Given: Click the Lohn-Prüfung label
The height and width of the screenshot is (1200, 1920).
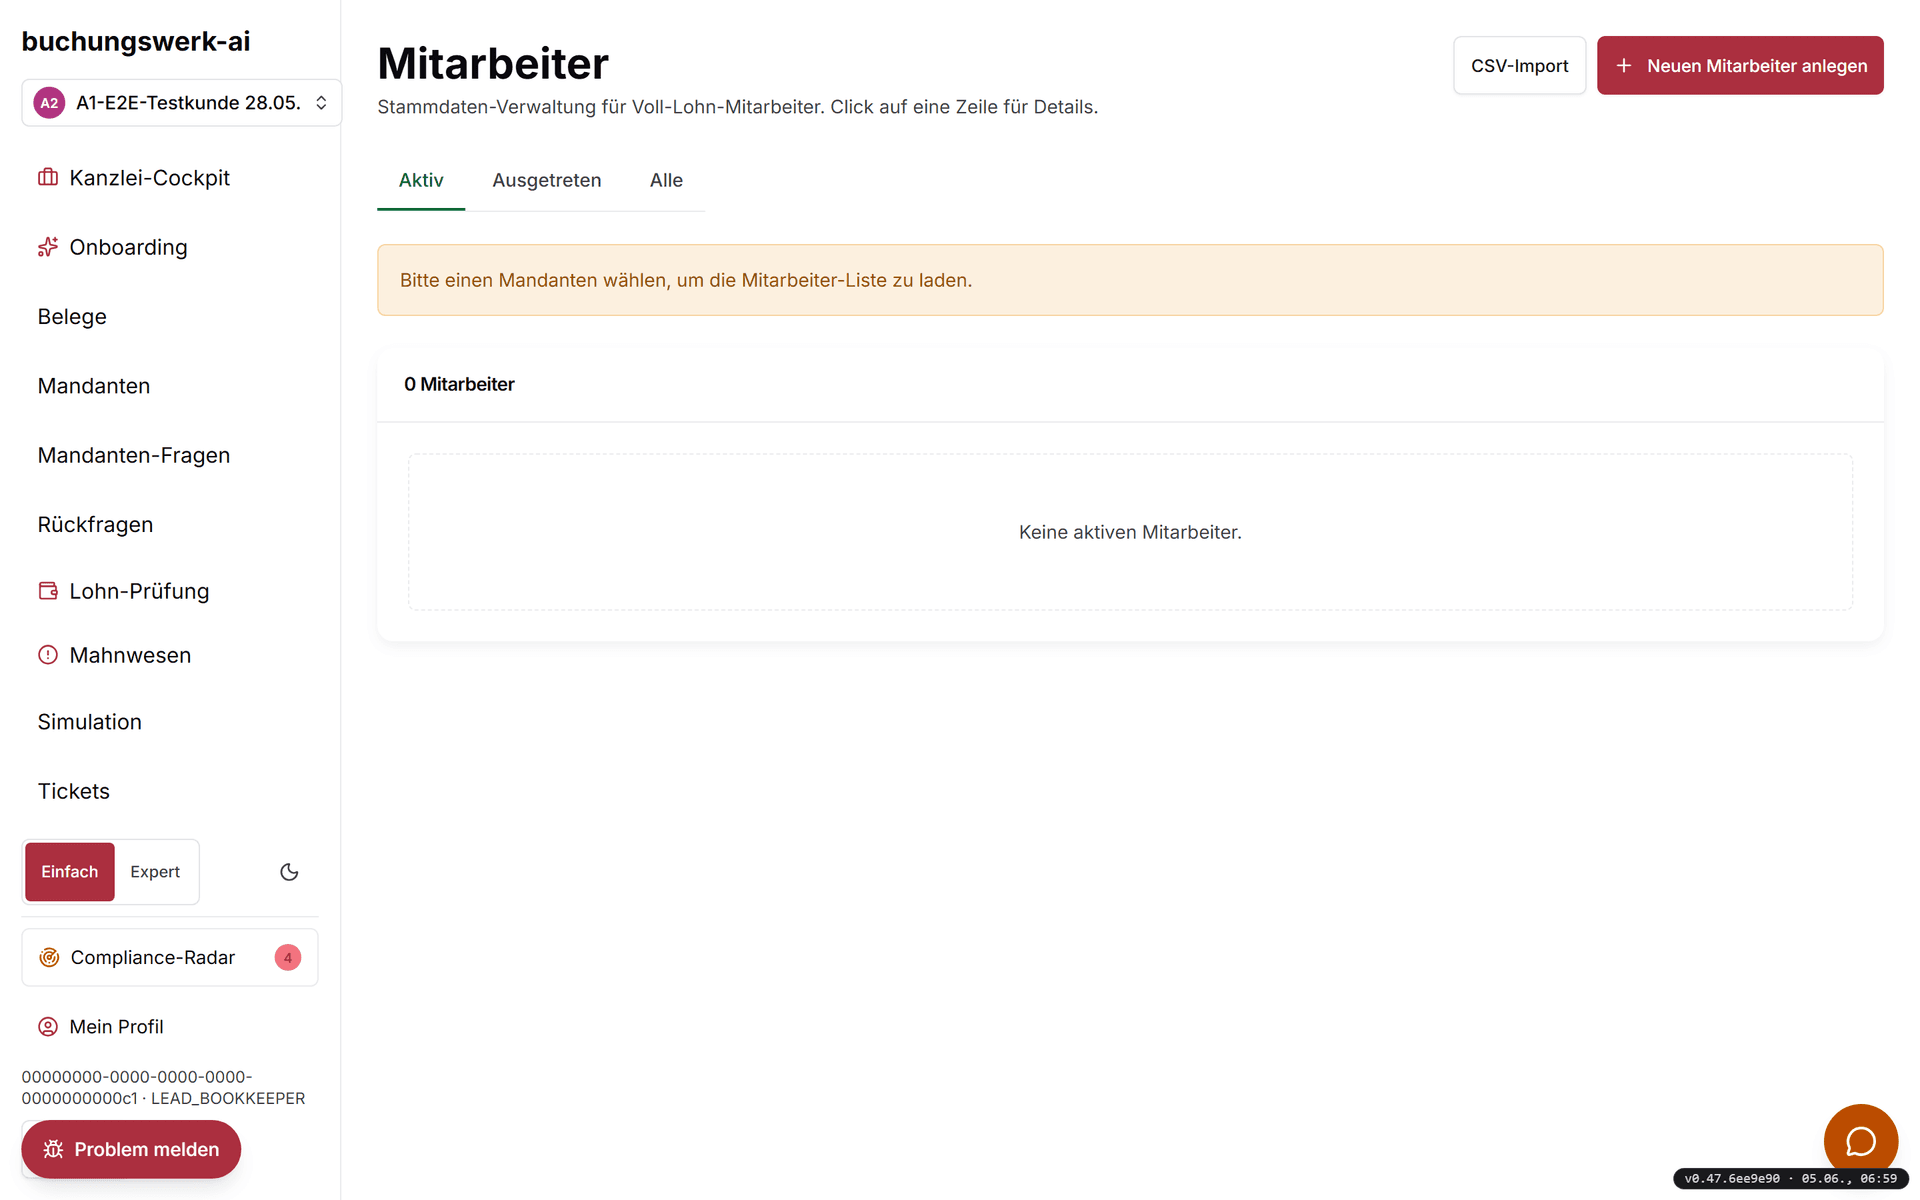Looking at the screenshot, I should coord(139,591).
